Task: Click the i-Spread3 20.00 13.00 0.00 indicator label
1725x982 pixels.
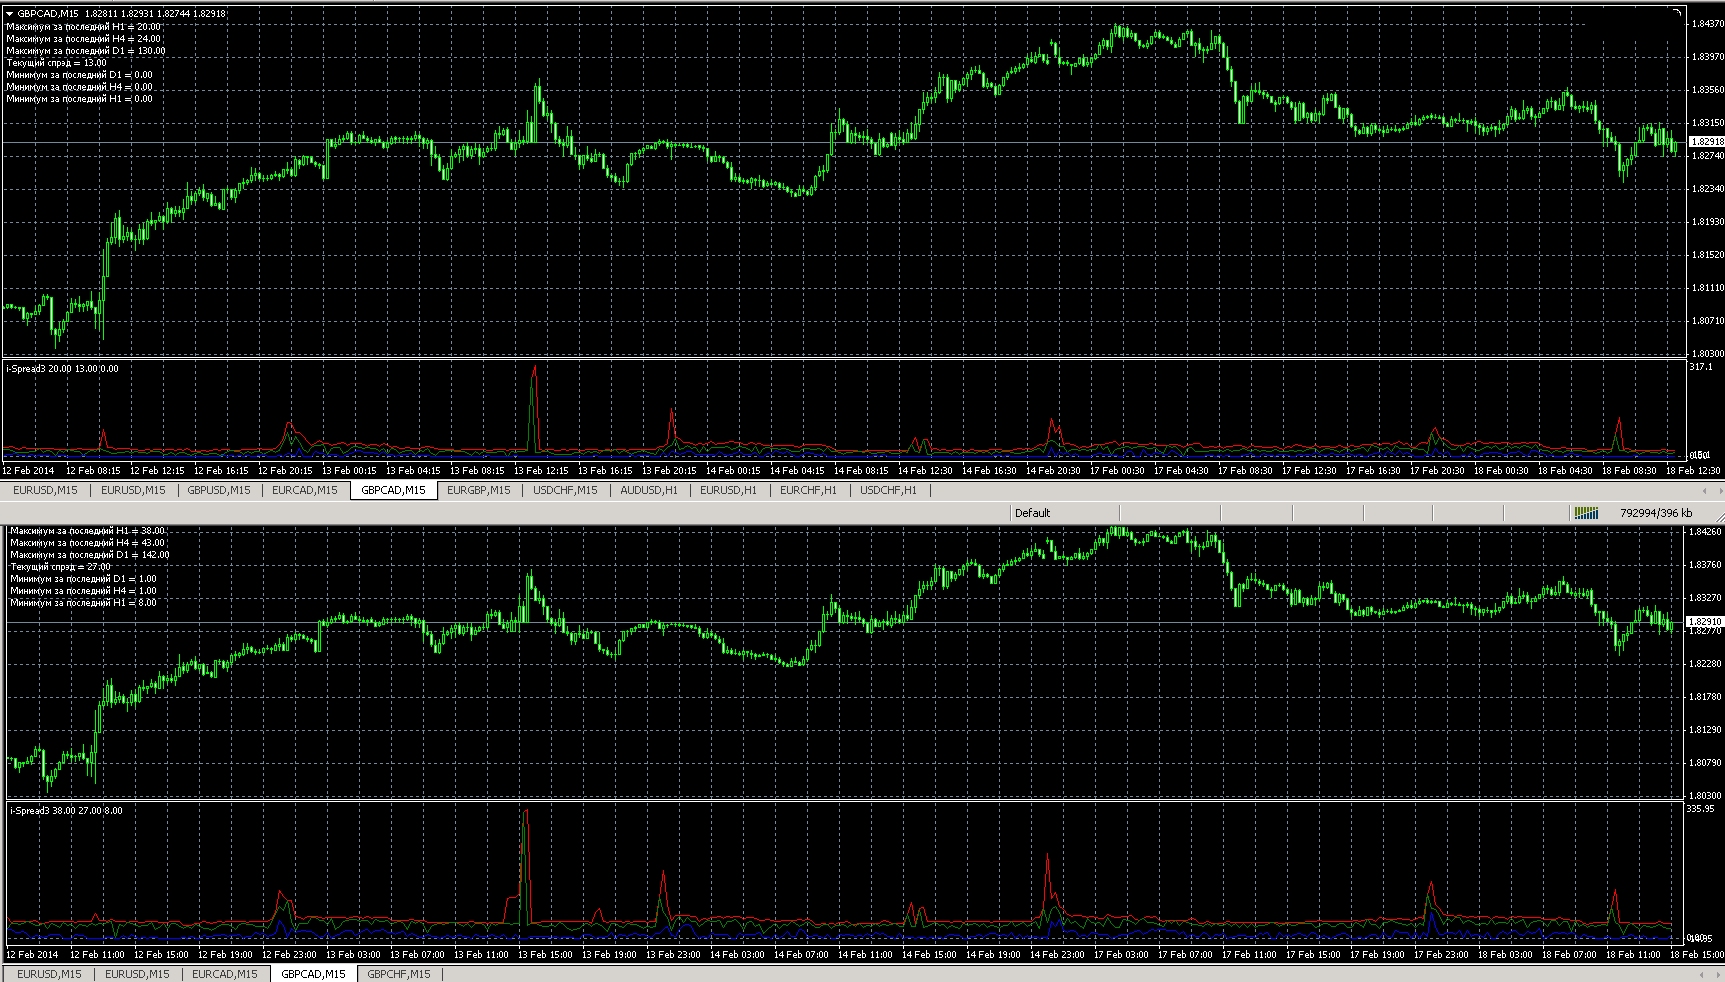Action: point(62,369)
